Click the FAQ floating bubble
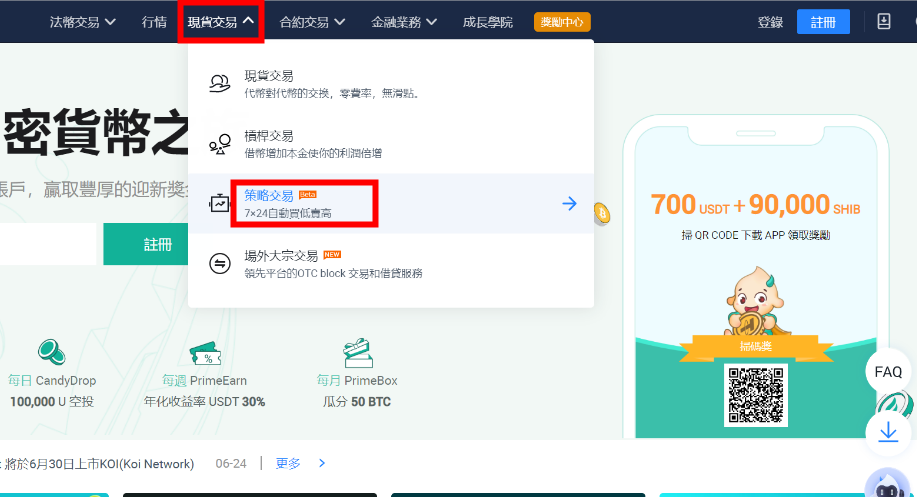 [x=888, y=372]
